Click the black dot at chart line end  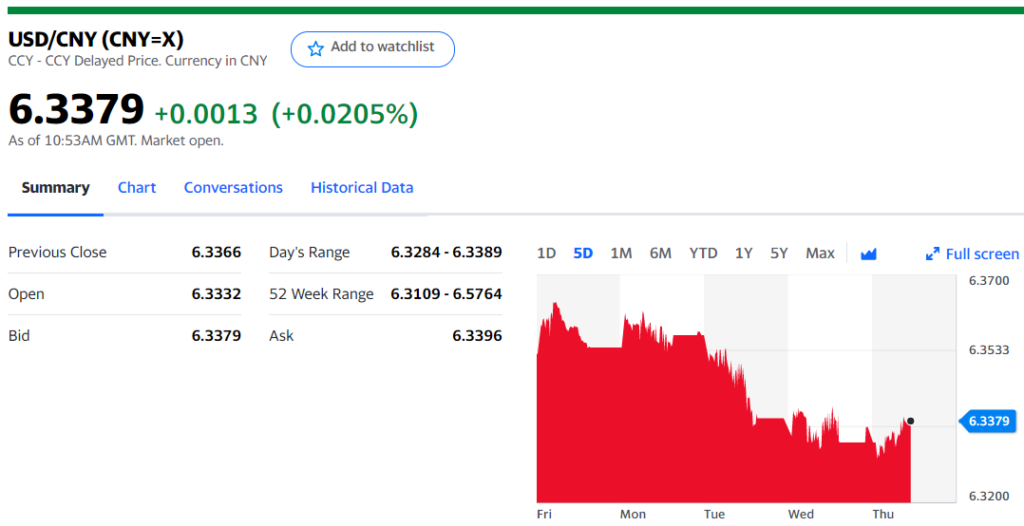(x=910, y=421)
